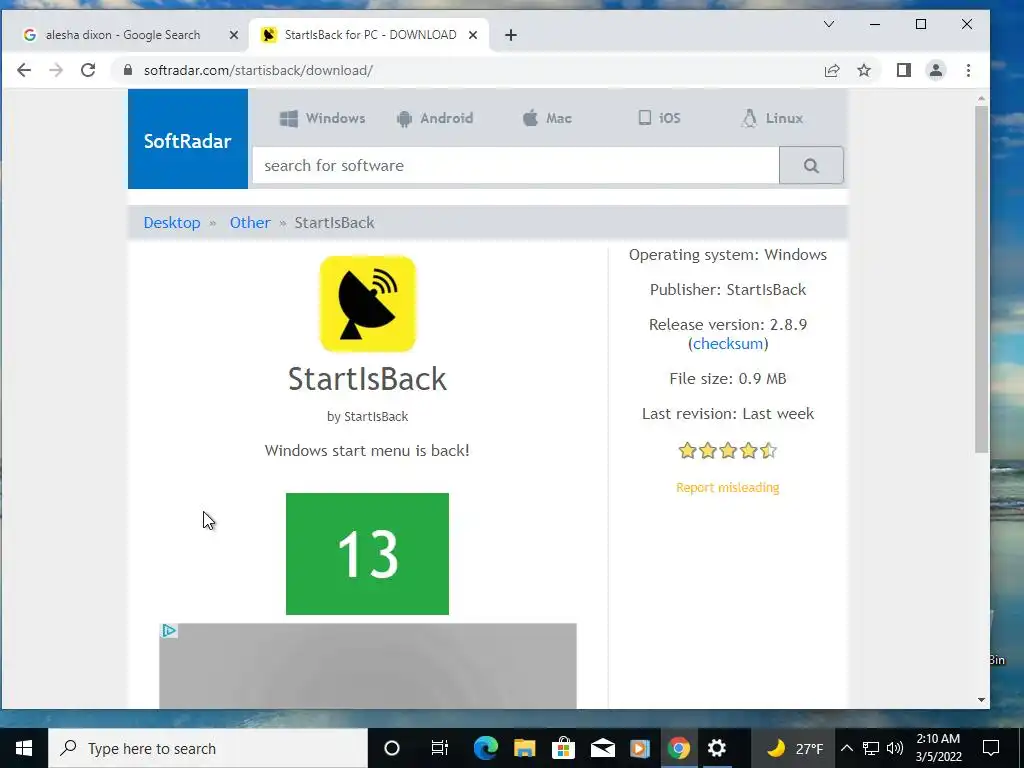1024x768 pixels.
Task: Open the volume tray icon
Action: click(x=895, y=748)
